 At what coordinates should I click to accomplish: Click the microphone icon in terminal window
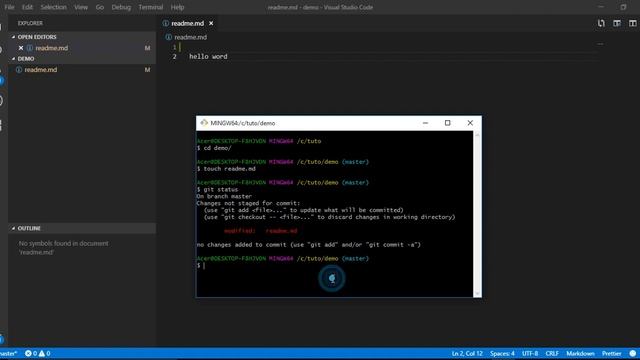click(332, 279)
